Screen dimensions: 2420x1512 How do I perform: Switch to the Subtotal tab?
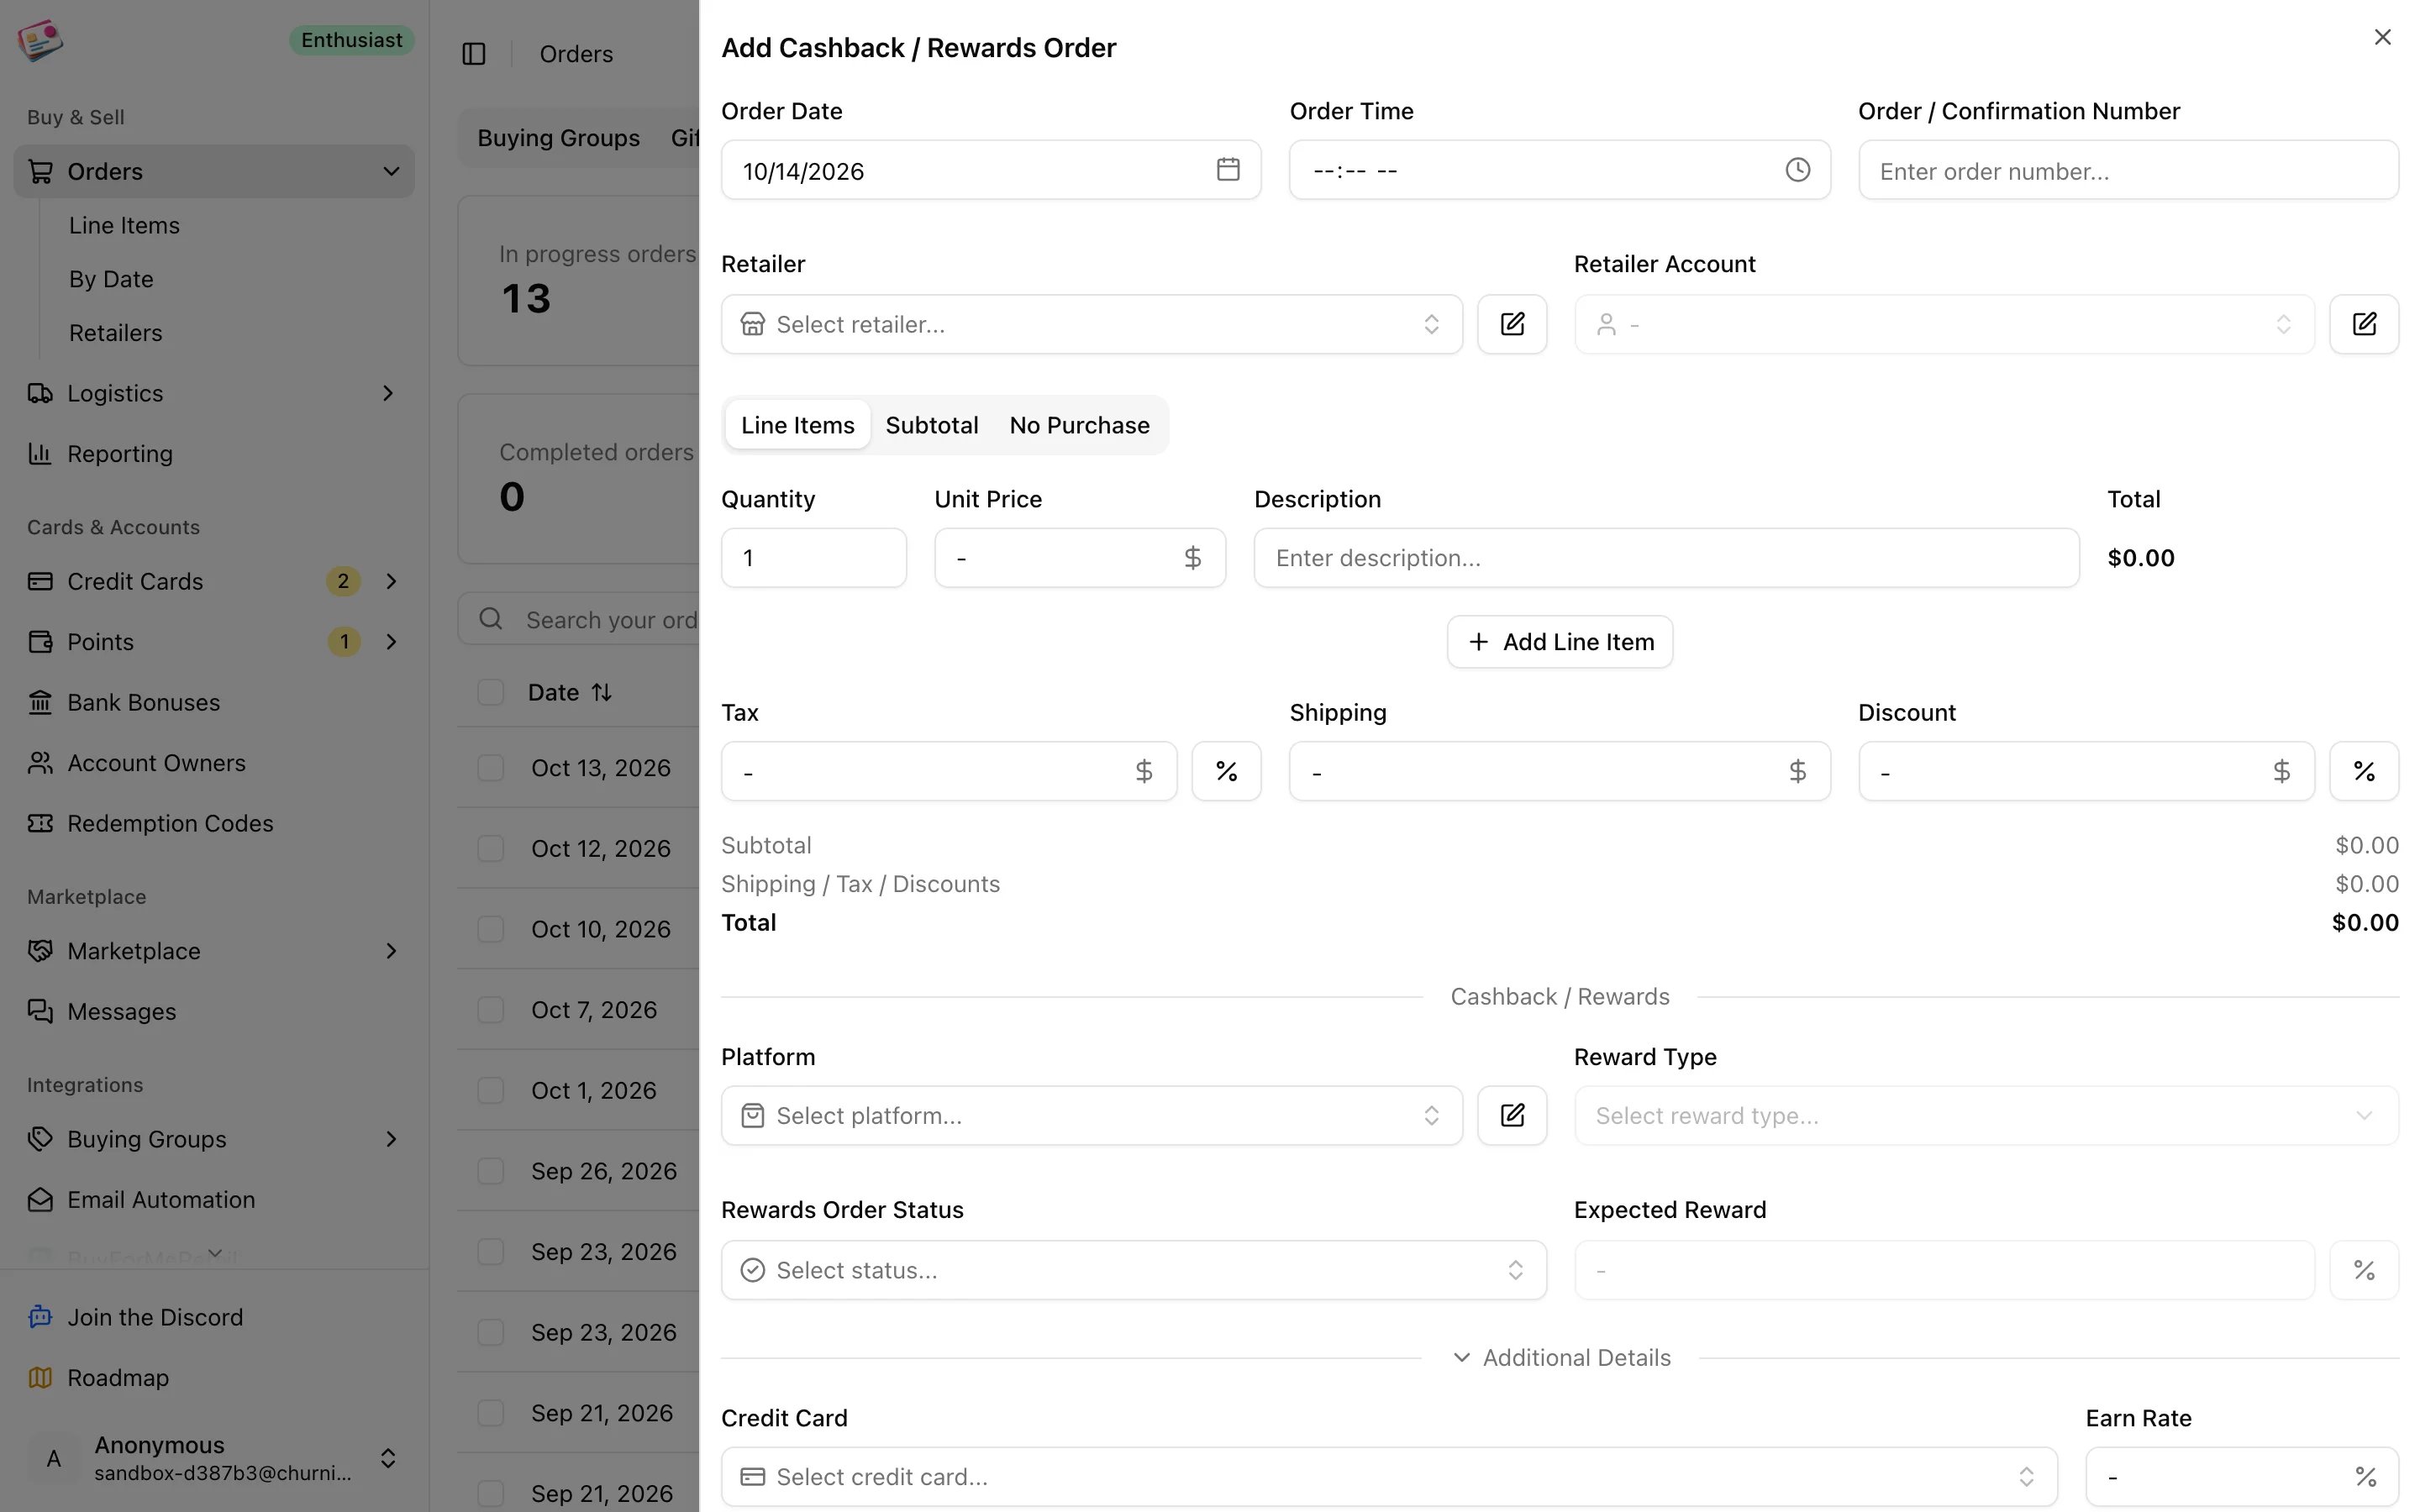click(931, 425)
